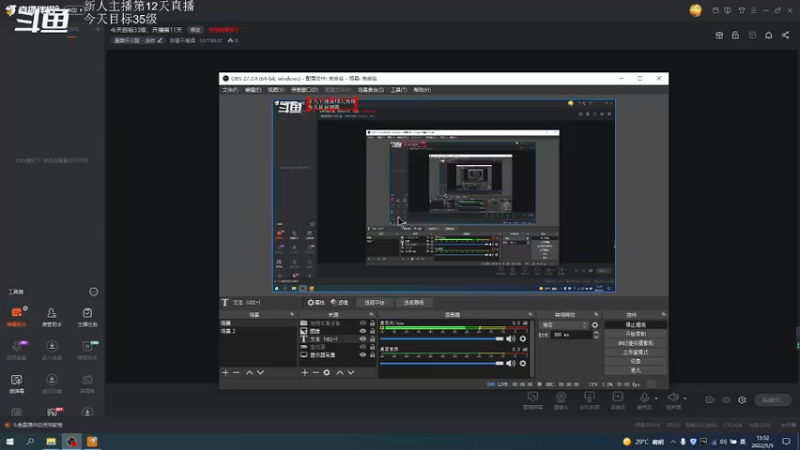Click the round icon beside 工具箱 header
This screenshot has width=800, height=450.
click(93, 292)
